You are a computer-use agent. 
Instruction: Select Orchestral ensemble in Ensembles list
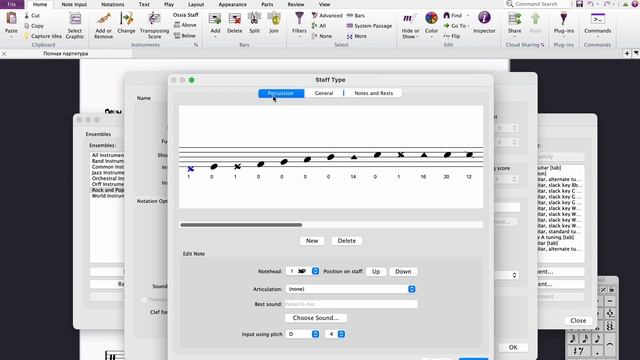tap(107, 178)
